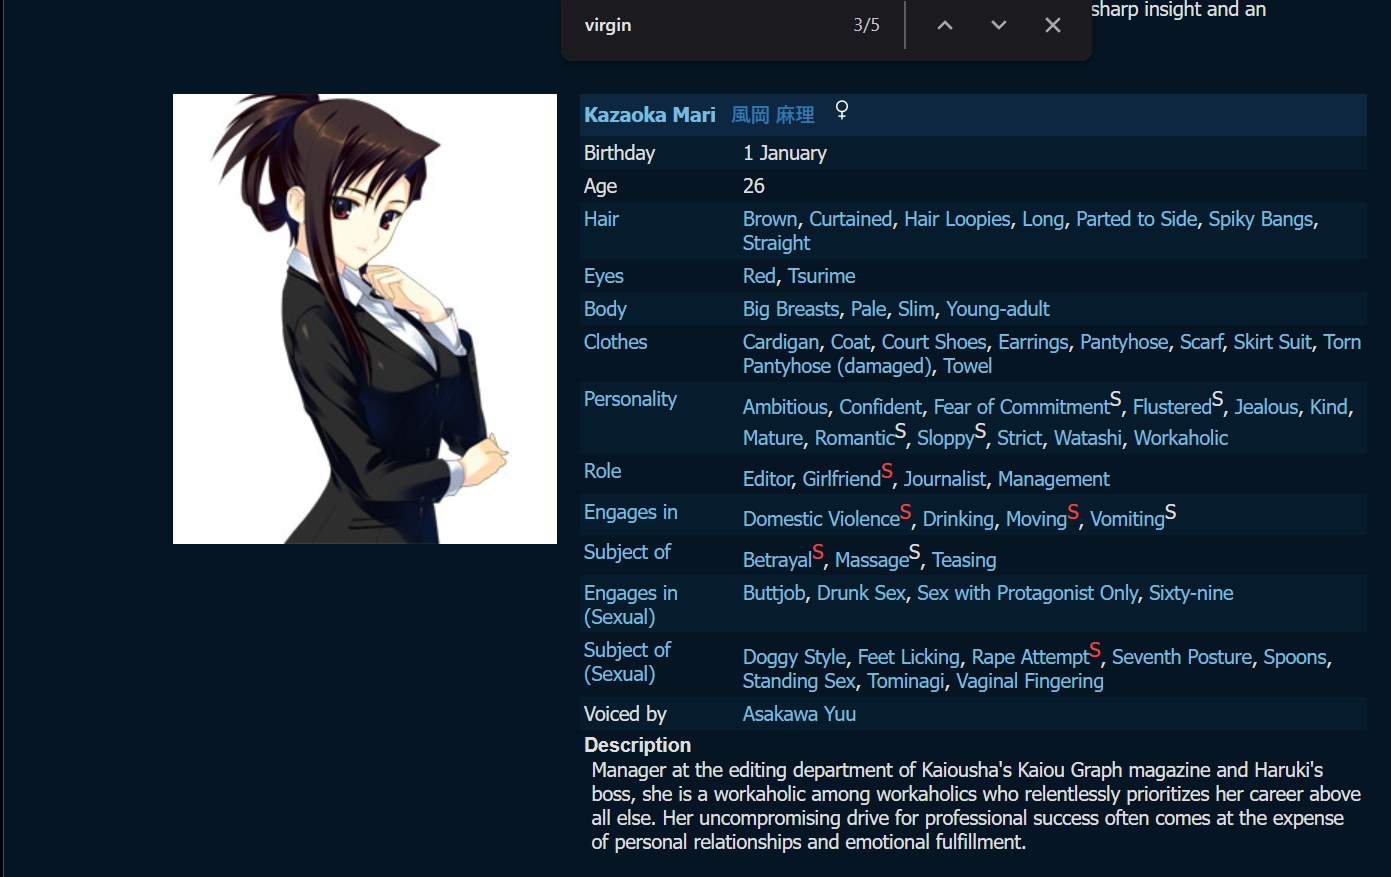The image size is (1391, 877).
Task: Open the Drinking trait link
Action: coord(959,519)
